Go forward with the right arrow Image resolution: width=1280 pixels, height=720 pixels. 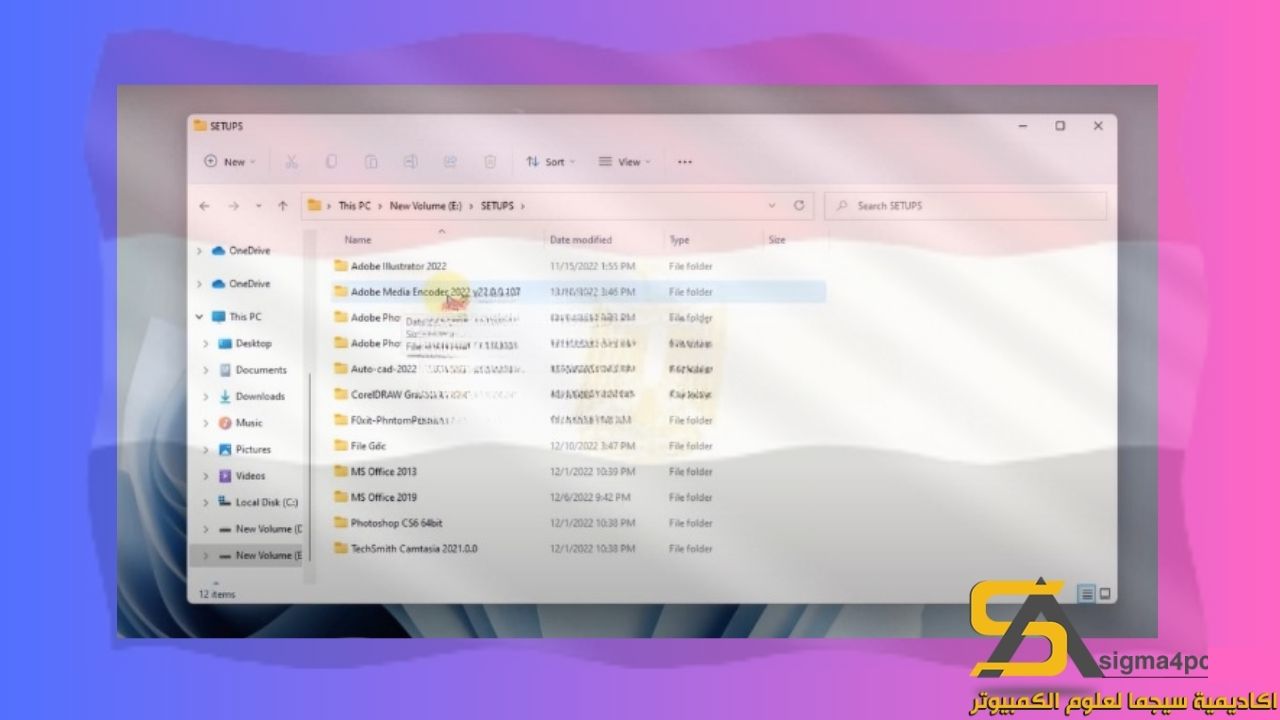tap(233, 205)
